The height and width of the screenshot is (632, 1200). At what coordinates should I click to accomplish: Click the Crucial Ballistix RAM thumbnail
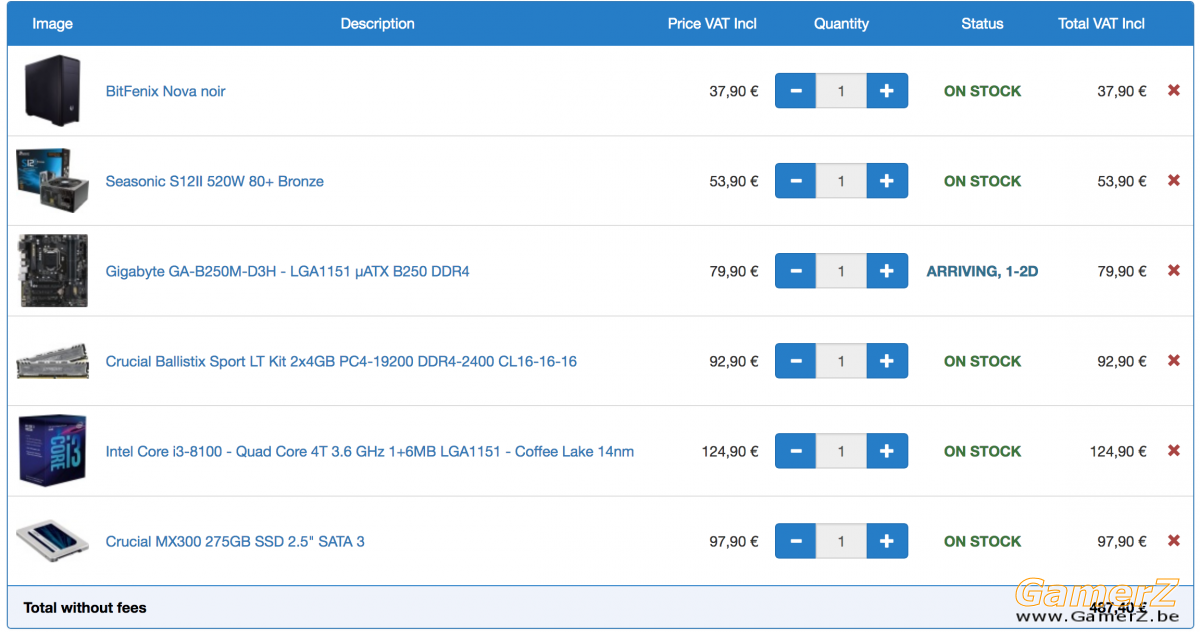(53, 361)
